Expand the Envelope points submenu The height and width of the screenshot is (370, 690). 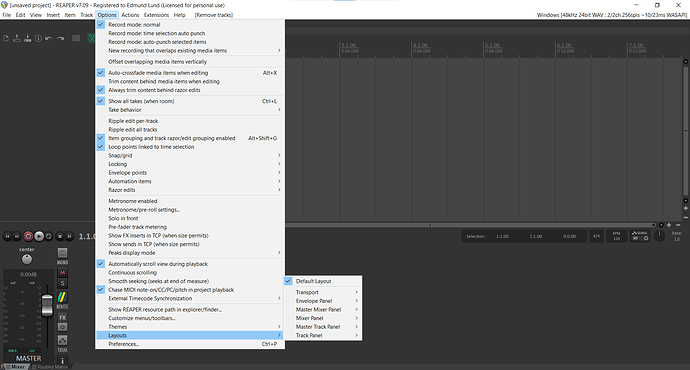click(x=190, y=173)
